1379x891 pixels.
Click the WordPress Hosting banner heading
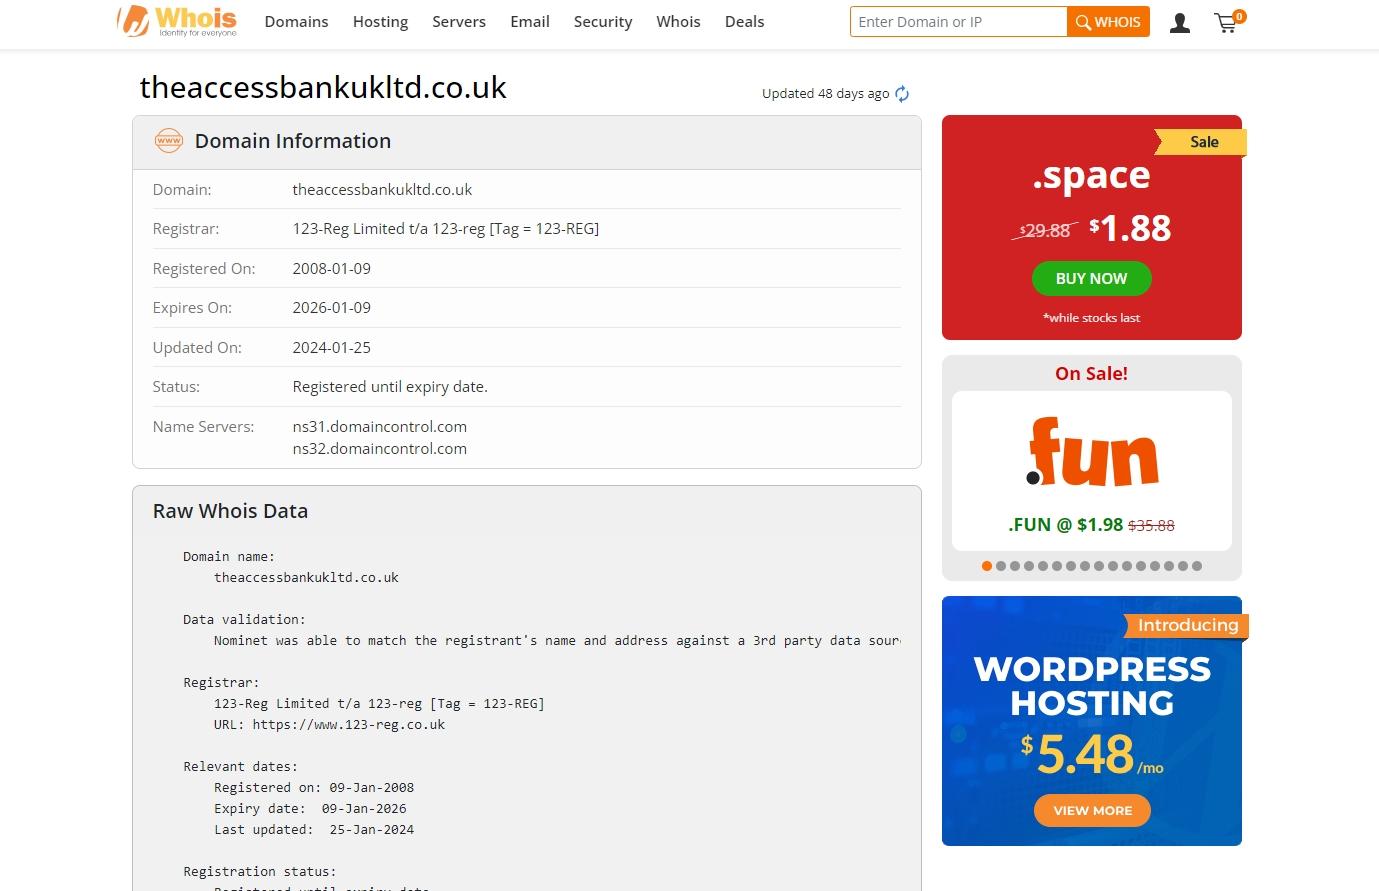pos(1092,686)
